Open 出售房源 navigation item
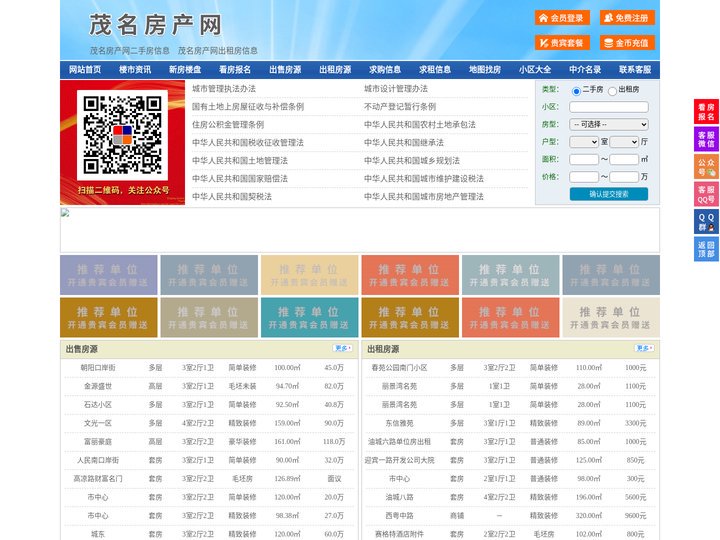Image resolution: width=720 pixels, height=540 pixels. click(285, 70)
